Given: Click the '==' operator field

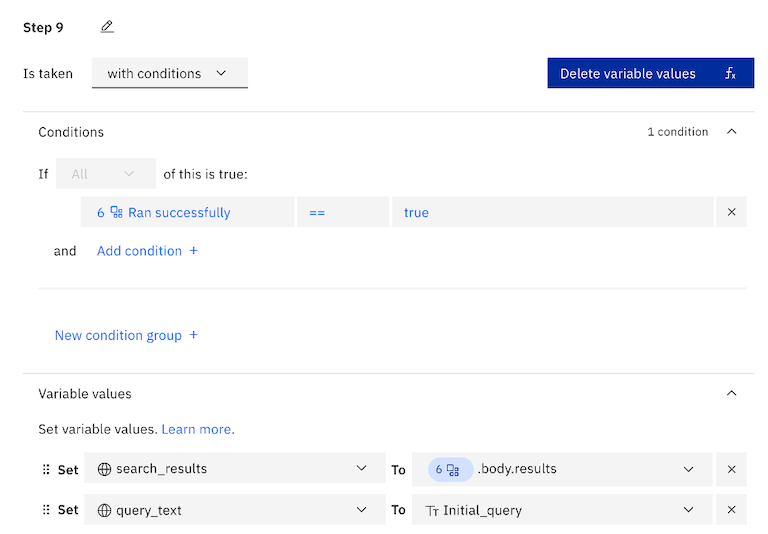Looking at the screenshot, I should pos(342,212).
